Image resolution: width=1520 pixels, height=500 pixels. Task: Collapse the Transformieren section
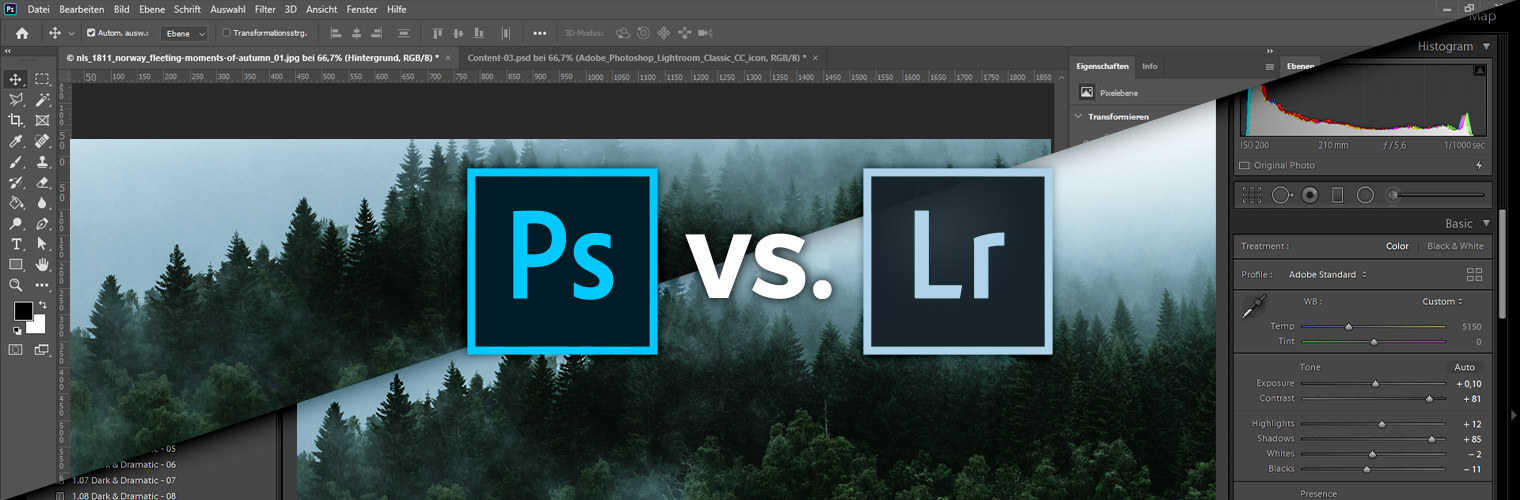coord(1078,117)
